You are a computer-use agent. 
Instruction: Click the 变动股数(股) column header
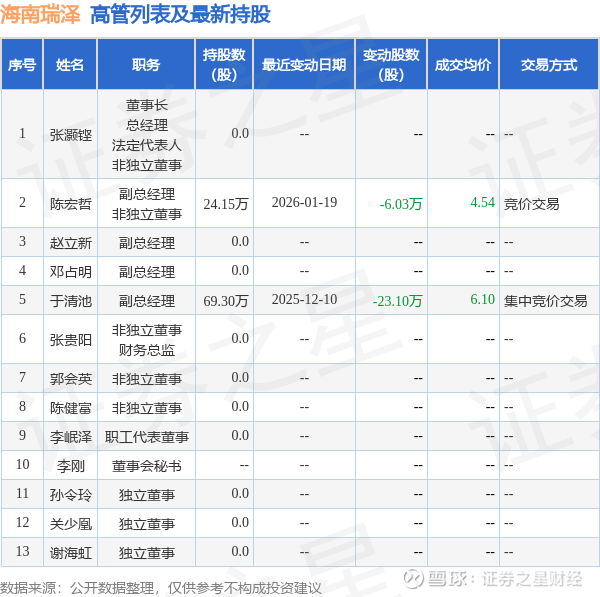tap(391, 65)
